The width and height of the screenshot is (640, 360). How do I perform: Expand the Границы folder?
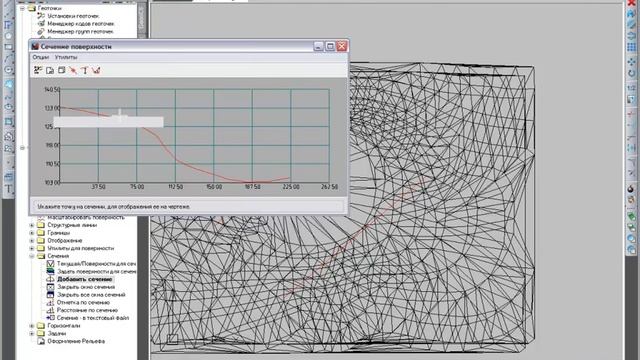tap(32, 233)
